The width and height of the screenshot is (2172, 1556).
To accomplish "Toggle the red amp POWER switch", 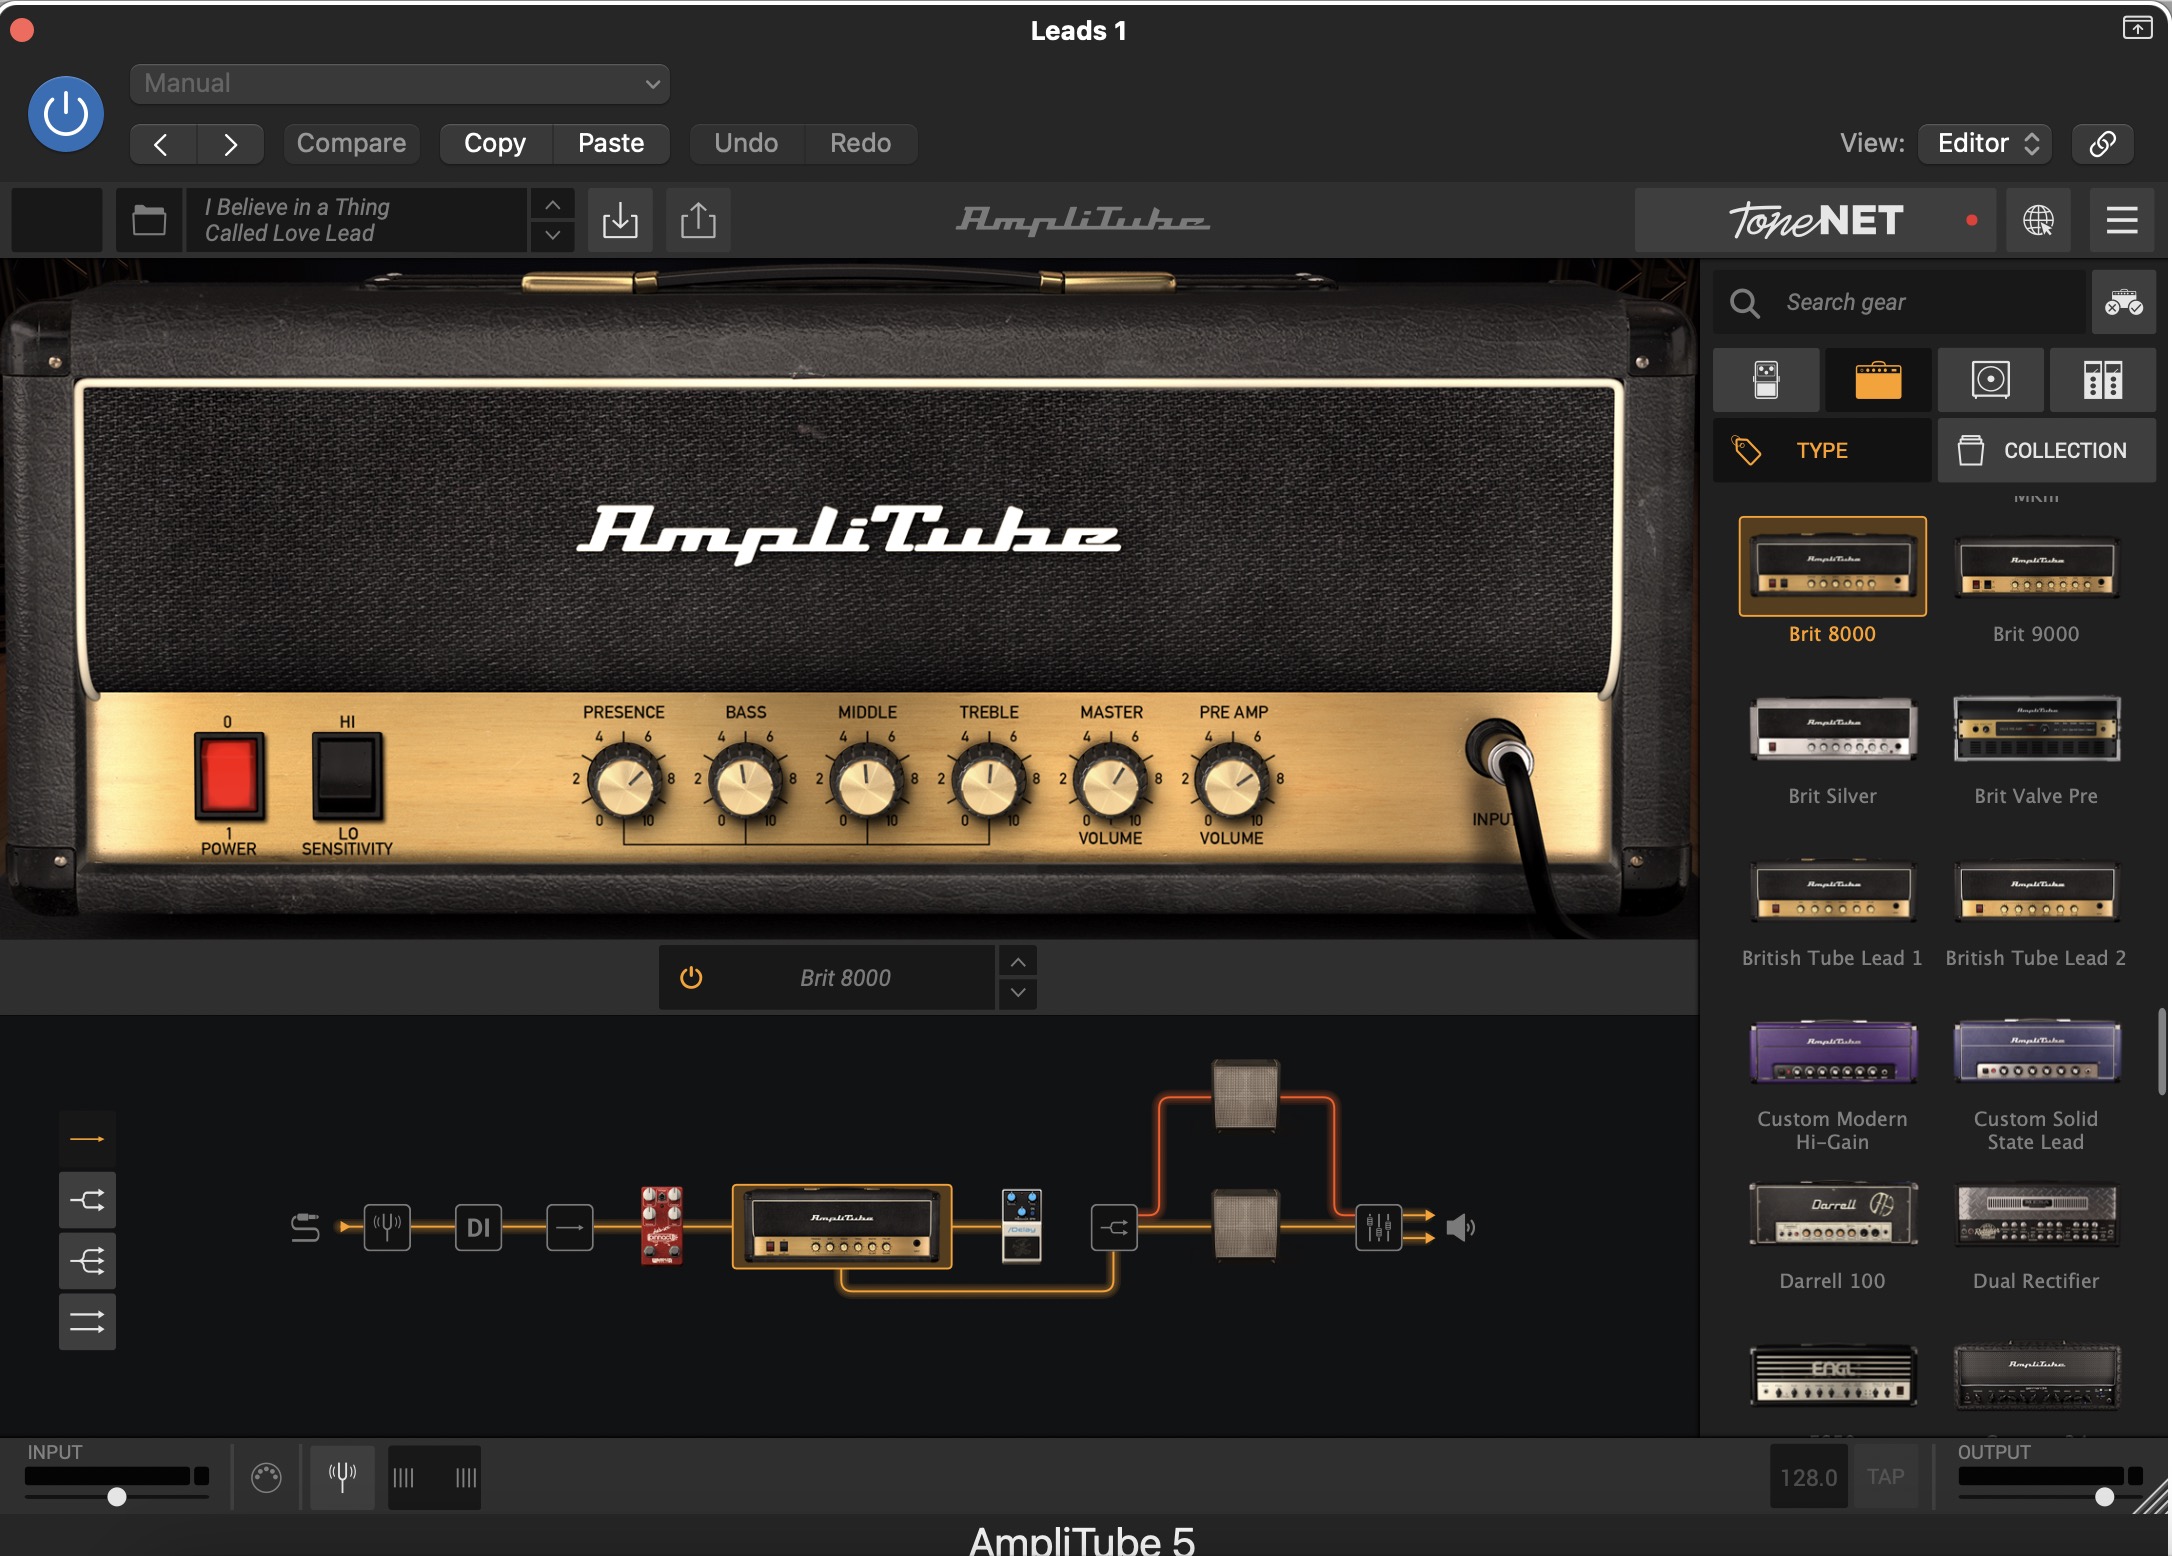I will coord(229,775).
